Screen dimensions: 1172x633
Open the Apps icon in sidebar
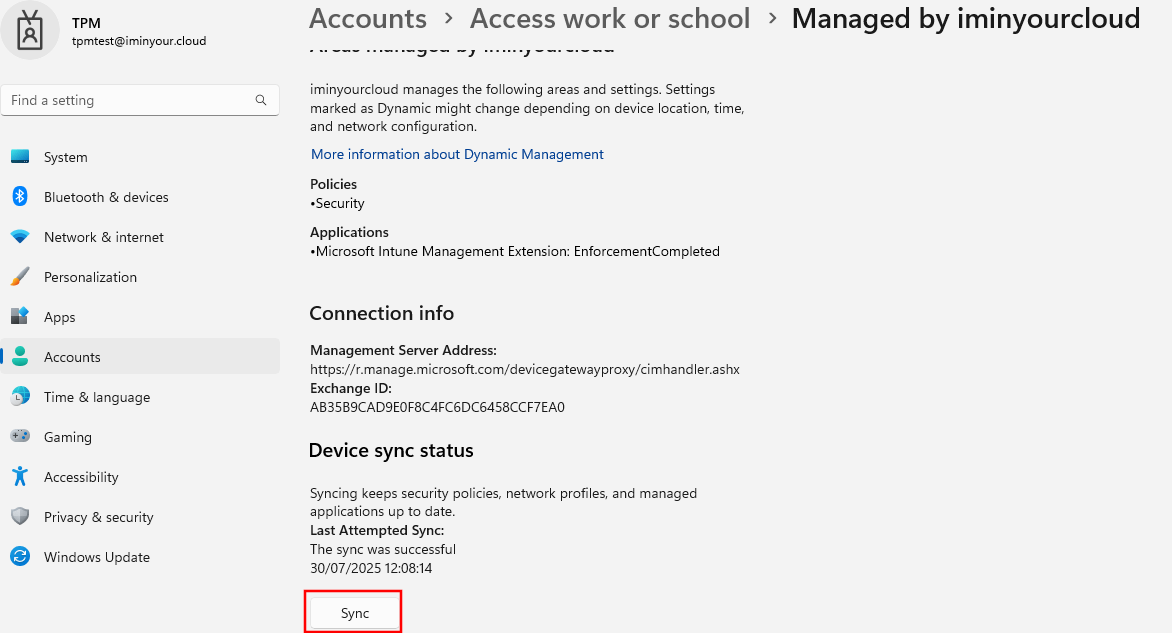click(x=20, y=317)
